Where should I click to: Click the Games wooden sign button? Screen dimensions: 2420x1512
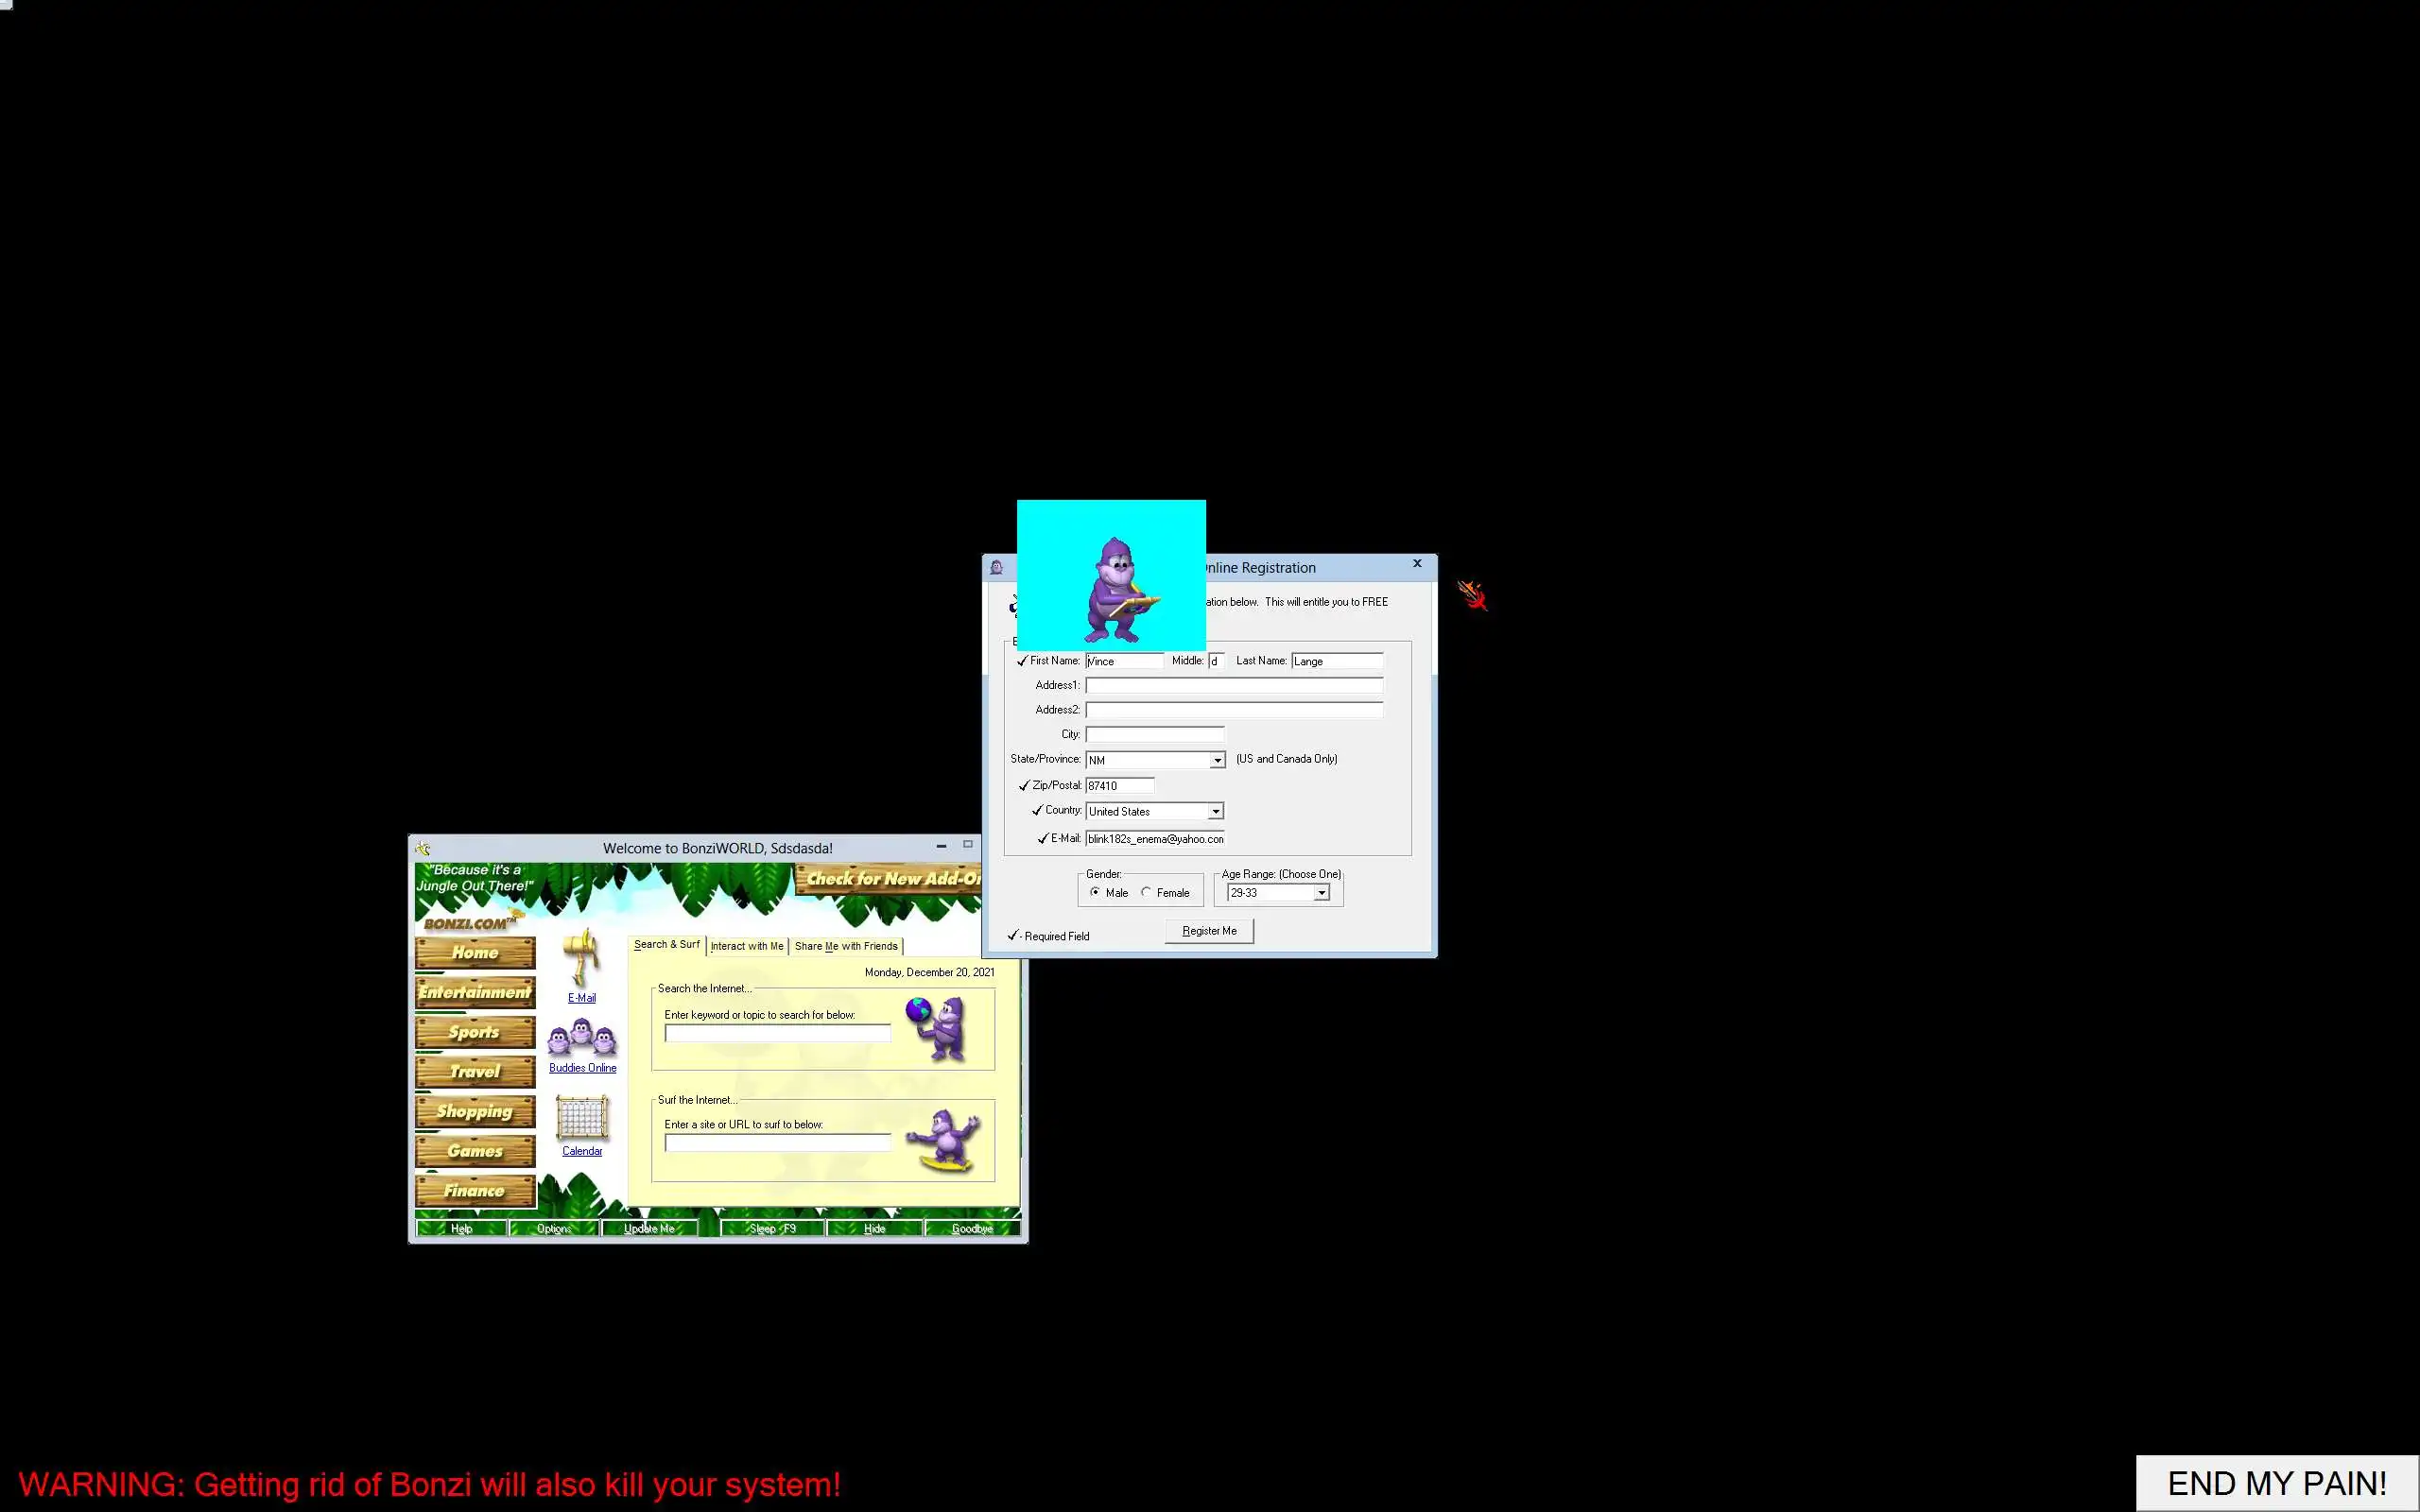[475, 1151]
